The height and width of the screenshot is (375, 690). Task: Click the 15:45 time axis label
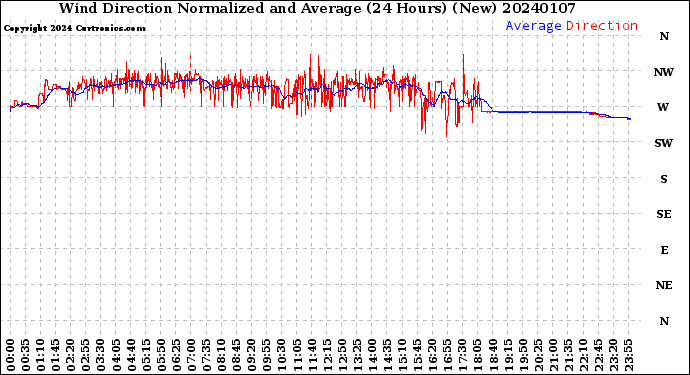coord(418,355)
